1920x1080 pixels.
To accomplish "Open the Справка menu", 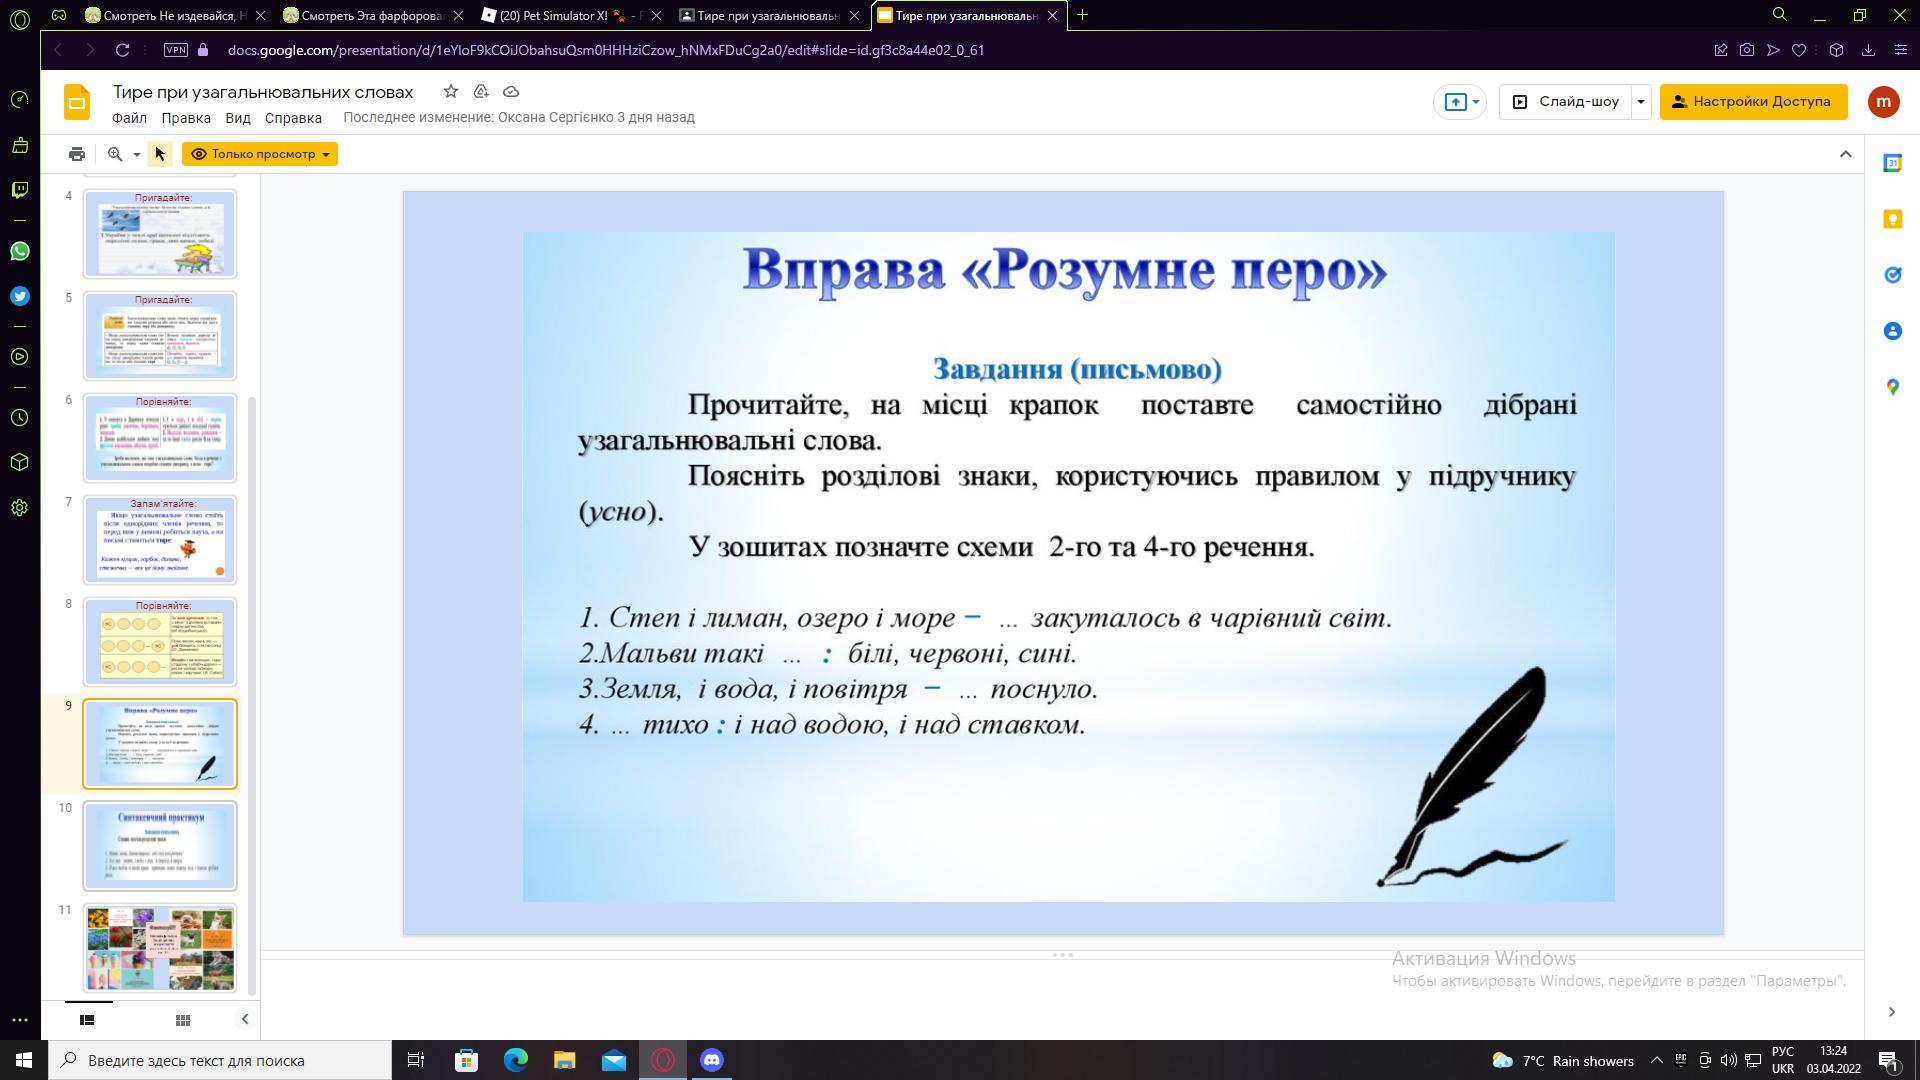I will tap(293, 118).
